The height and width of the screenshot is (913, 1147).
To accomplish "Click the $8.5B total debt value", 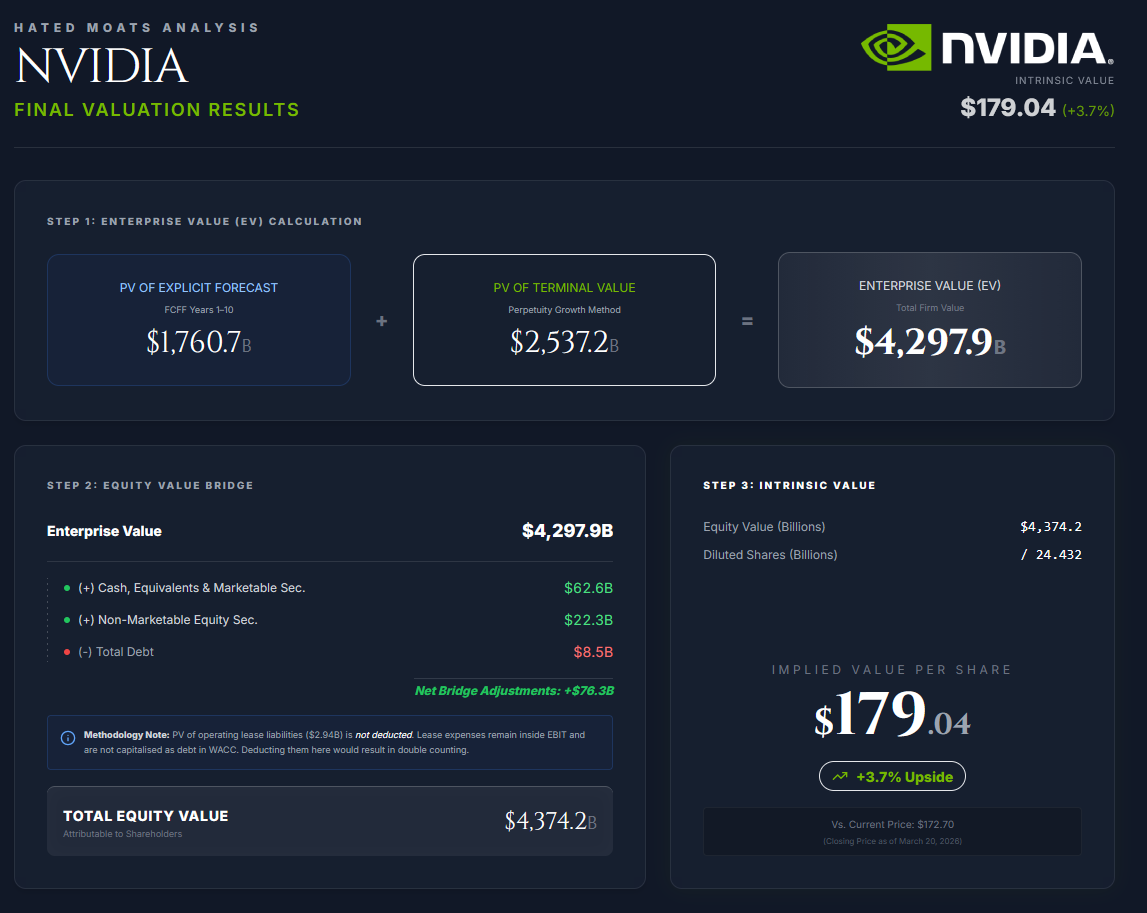I will [x=593, y=652].
